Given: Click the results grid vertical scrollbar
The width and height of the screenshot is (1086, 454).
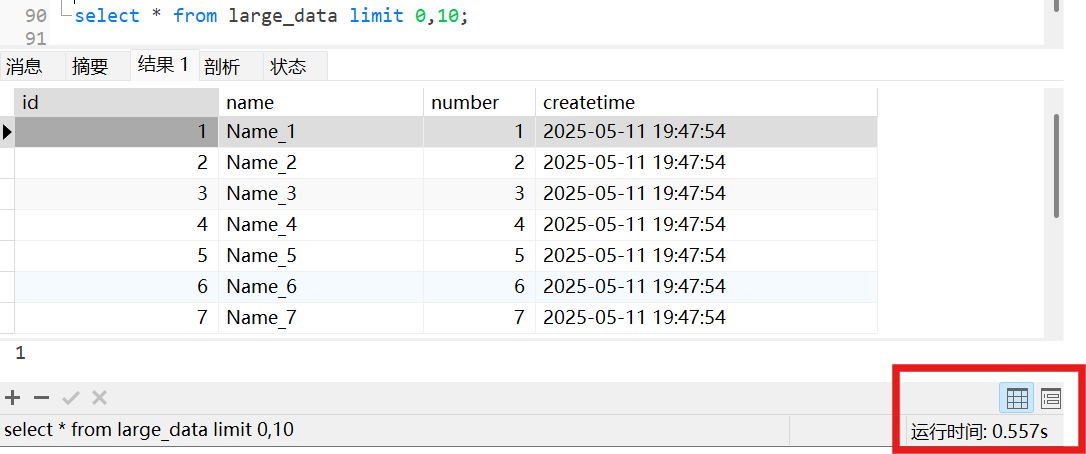Looking at the screenshot, I should (x=1056, y=165).
